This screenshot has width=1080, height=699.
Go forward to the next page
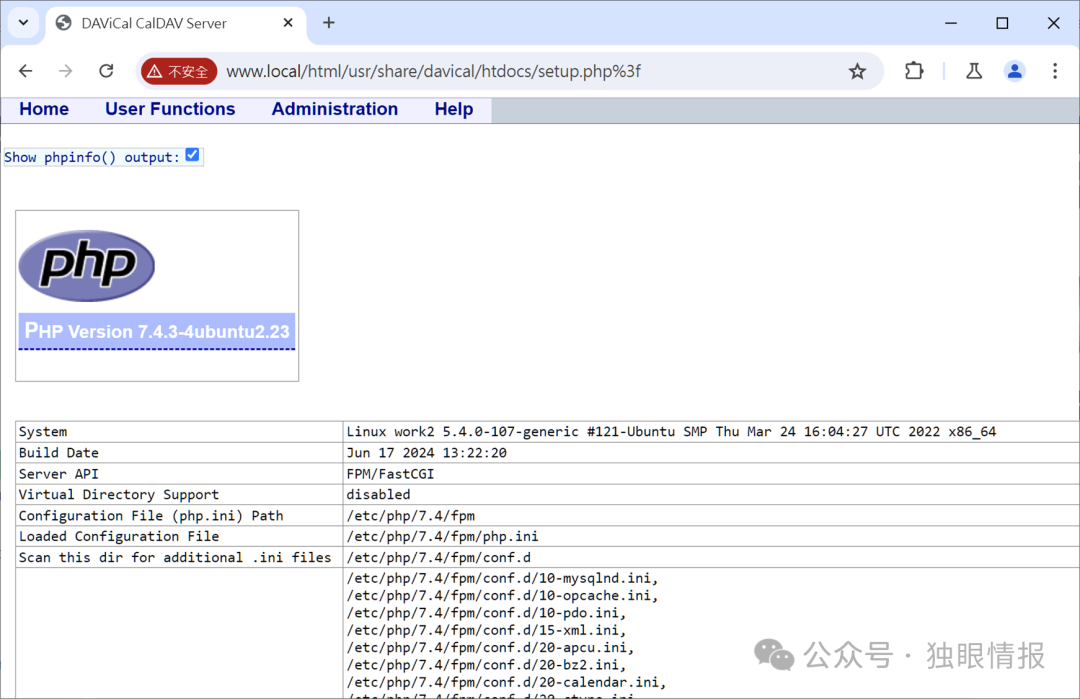coord(65,71)
